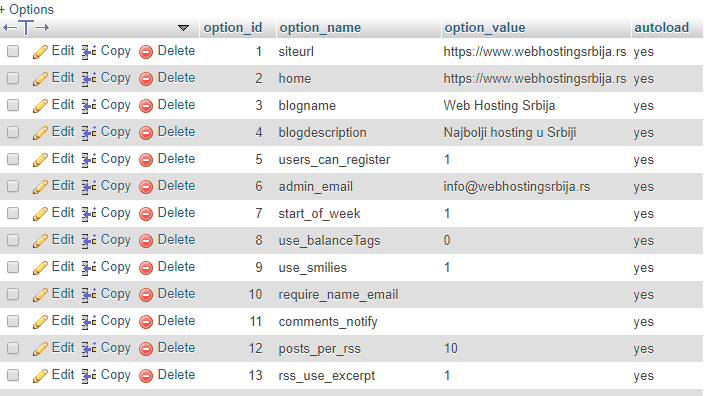714x396 pixels.
Task: Select the checkbox for users_can_register row
Action: pos(13,159)
